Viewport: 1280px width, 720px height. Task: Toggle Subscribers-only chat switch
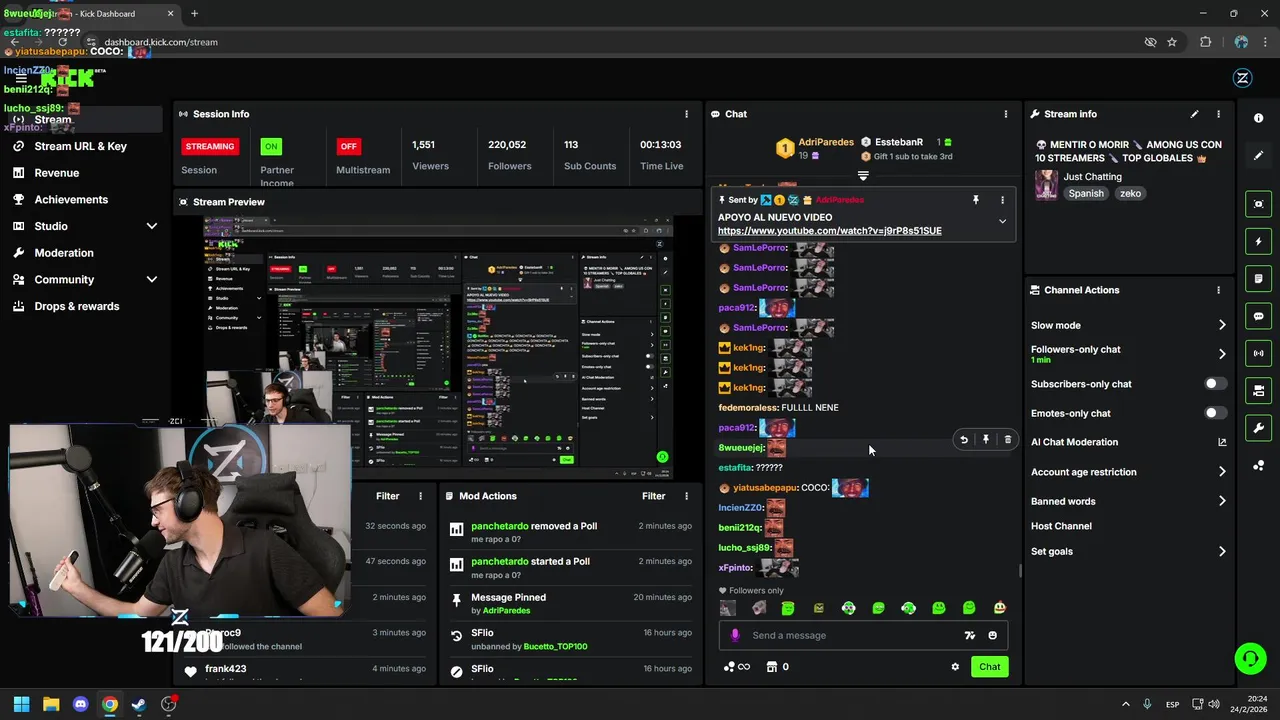click(1215, 384)
